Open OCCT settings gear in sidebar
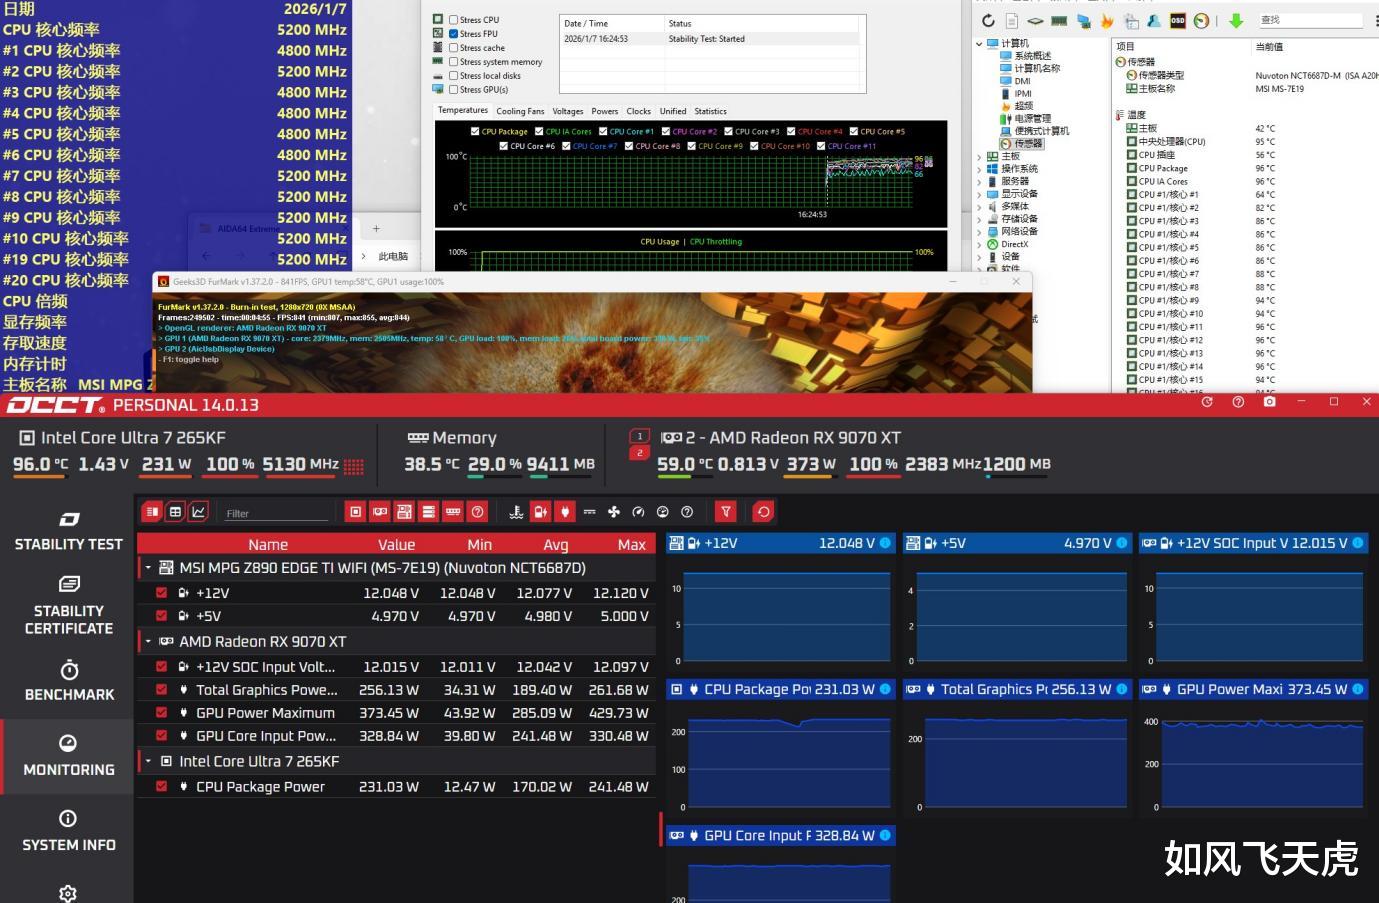The height and width of the screenshot is (903, 1379). (68, 893)
